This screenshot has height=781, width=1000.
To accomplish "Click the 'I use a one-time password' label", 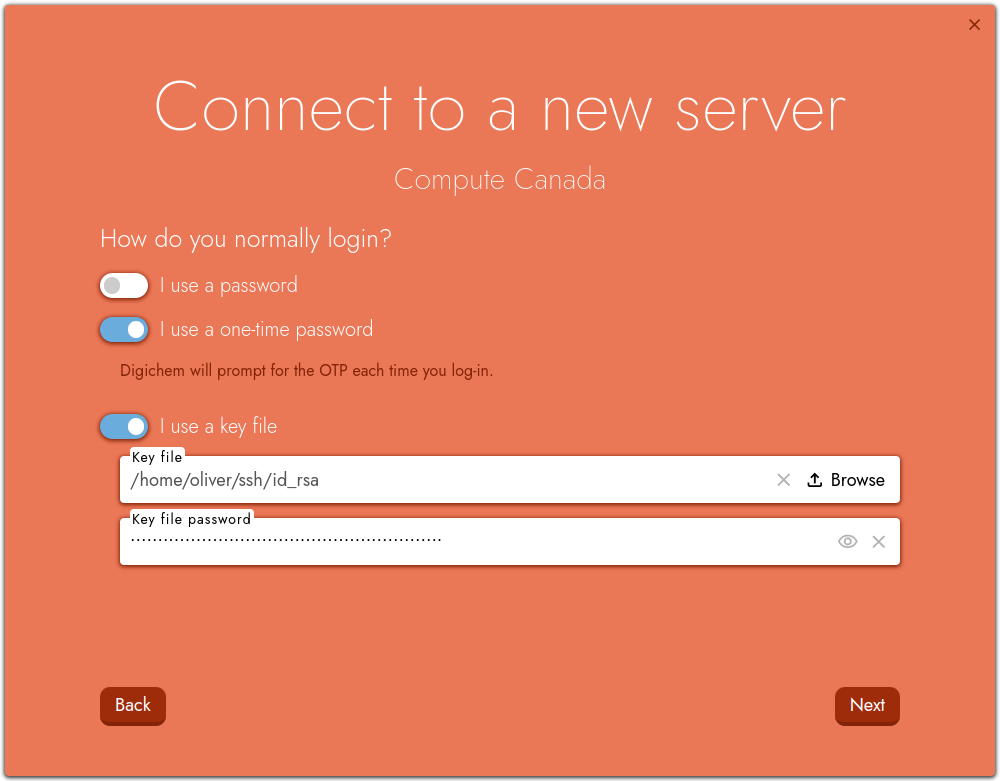I will pyautogui.click(x=266, y=330).
